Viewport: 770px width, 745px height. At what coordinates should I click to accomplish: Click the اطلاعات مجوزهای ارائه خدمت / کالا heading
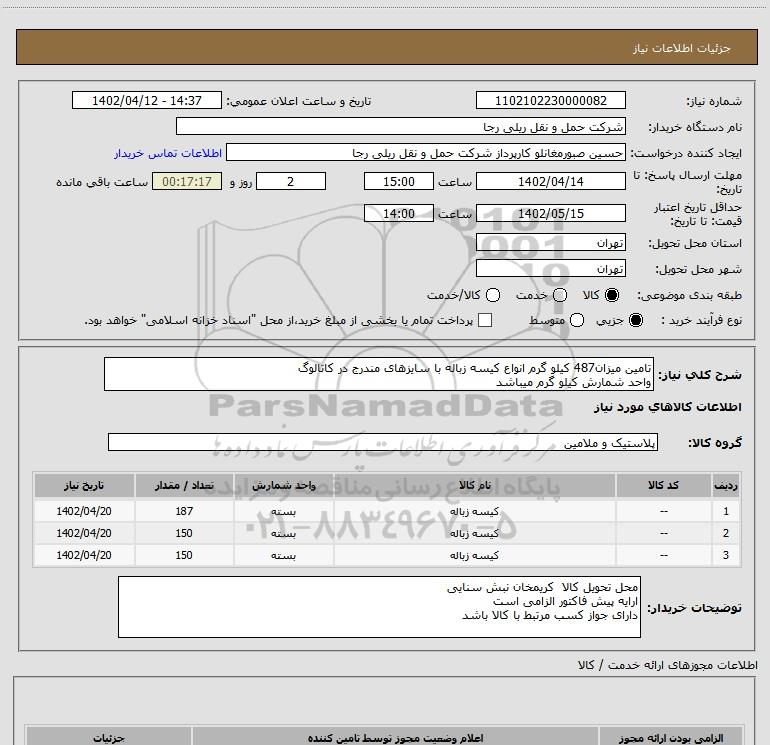coord(667,665)
